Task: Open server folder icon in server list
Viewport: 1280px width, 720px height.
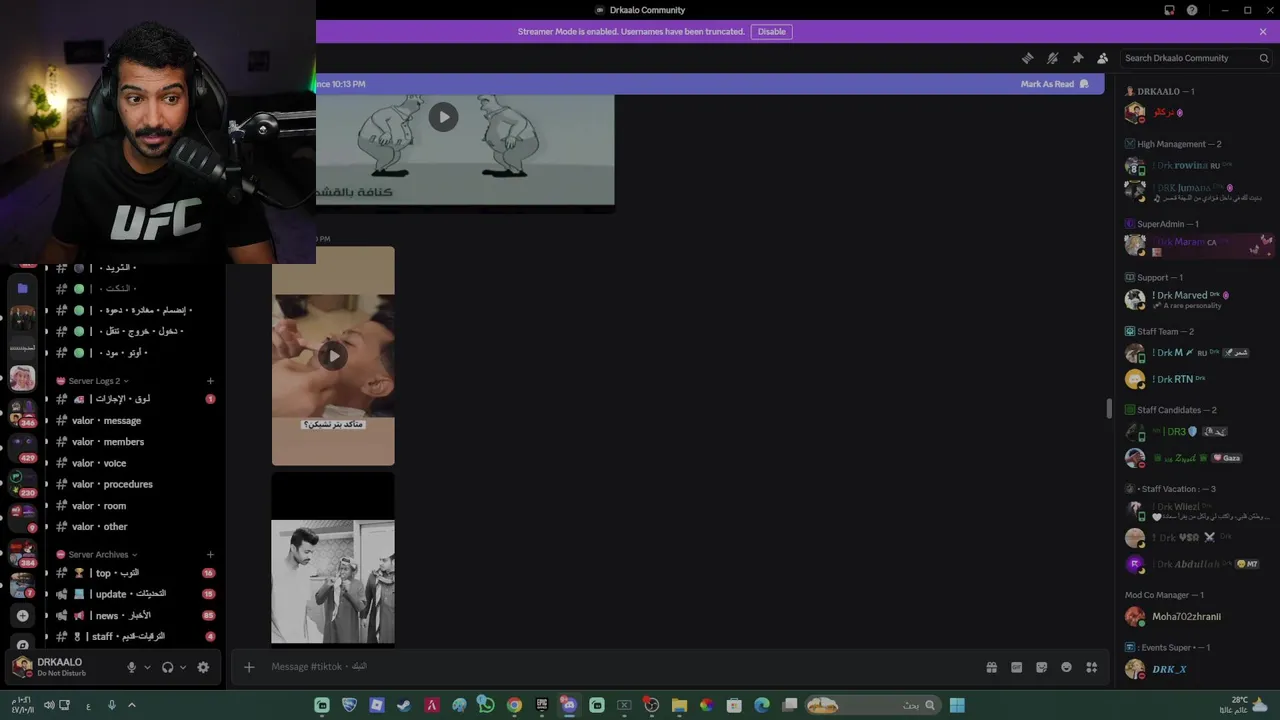Action: 22,288
